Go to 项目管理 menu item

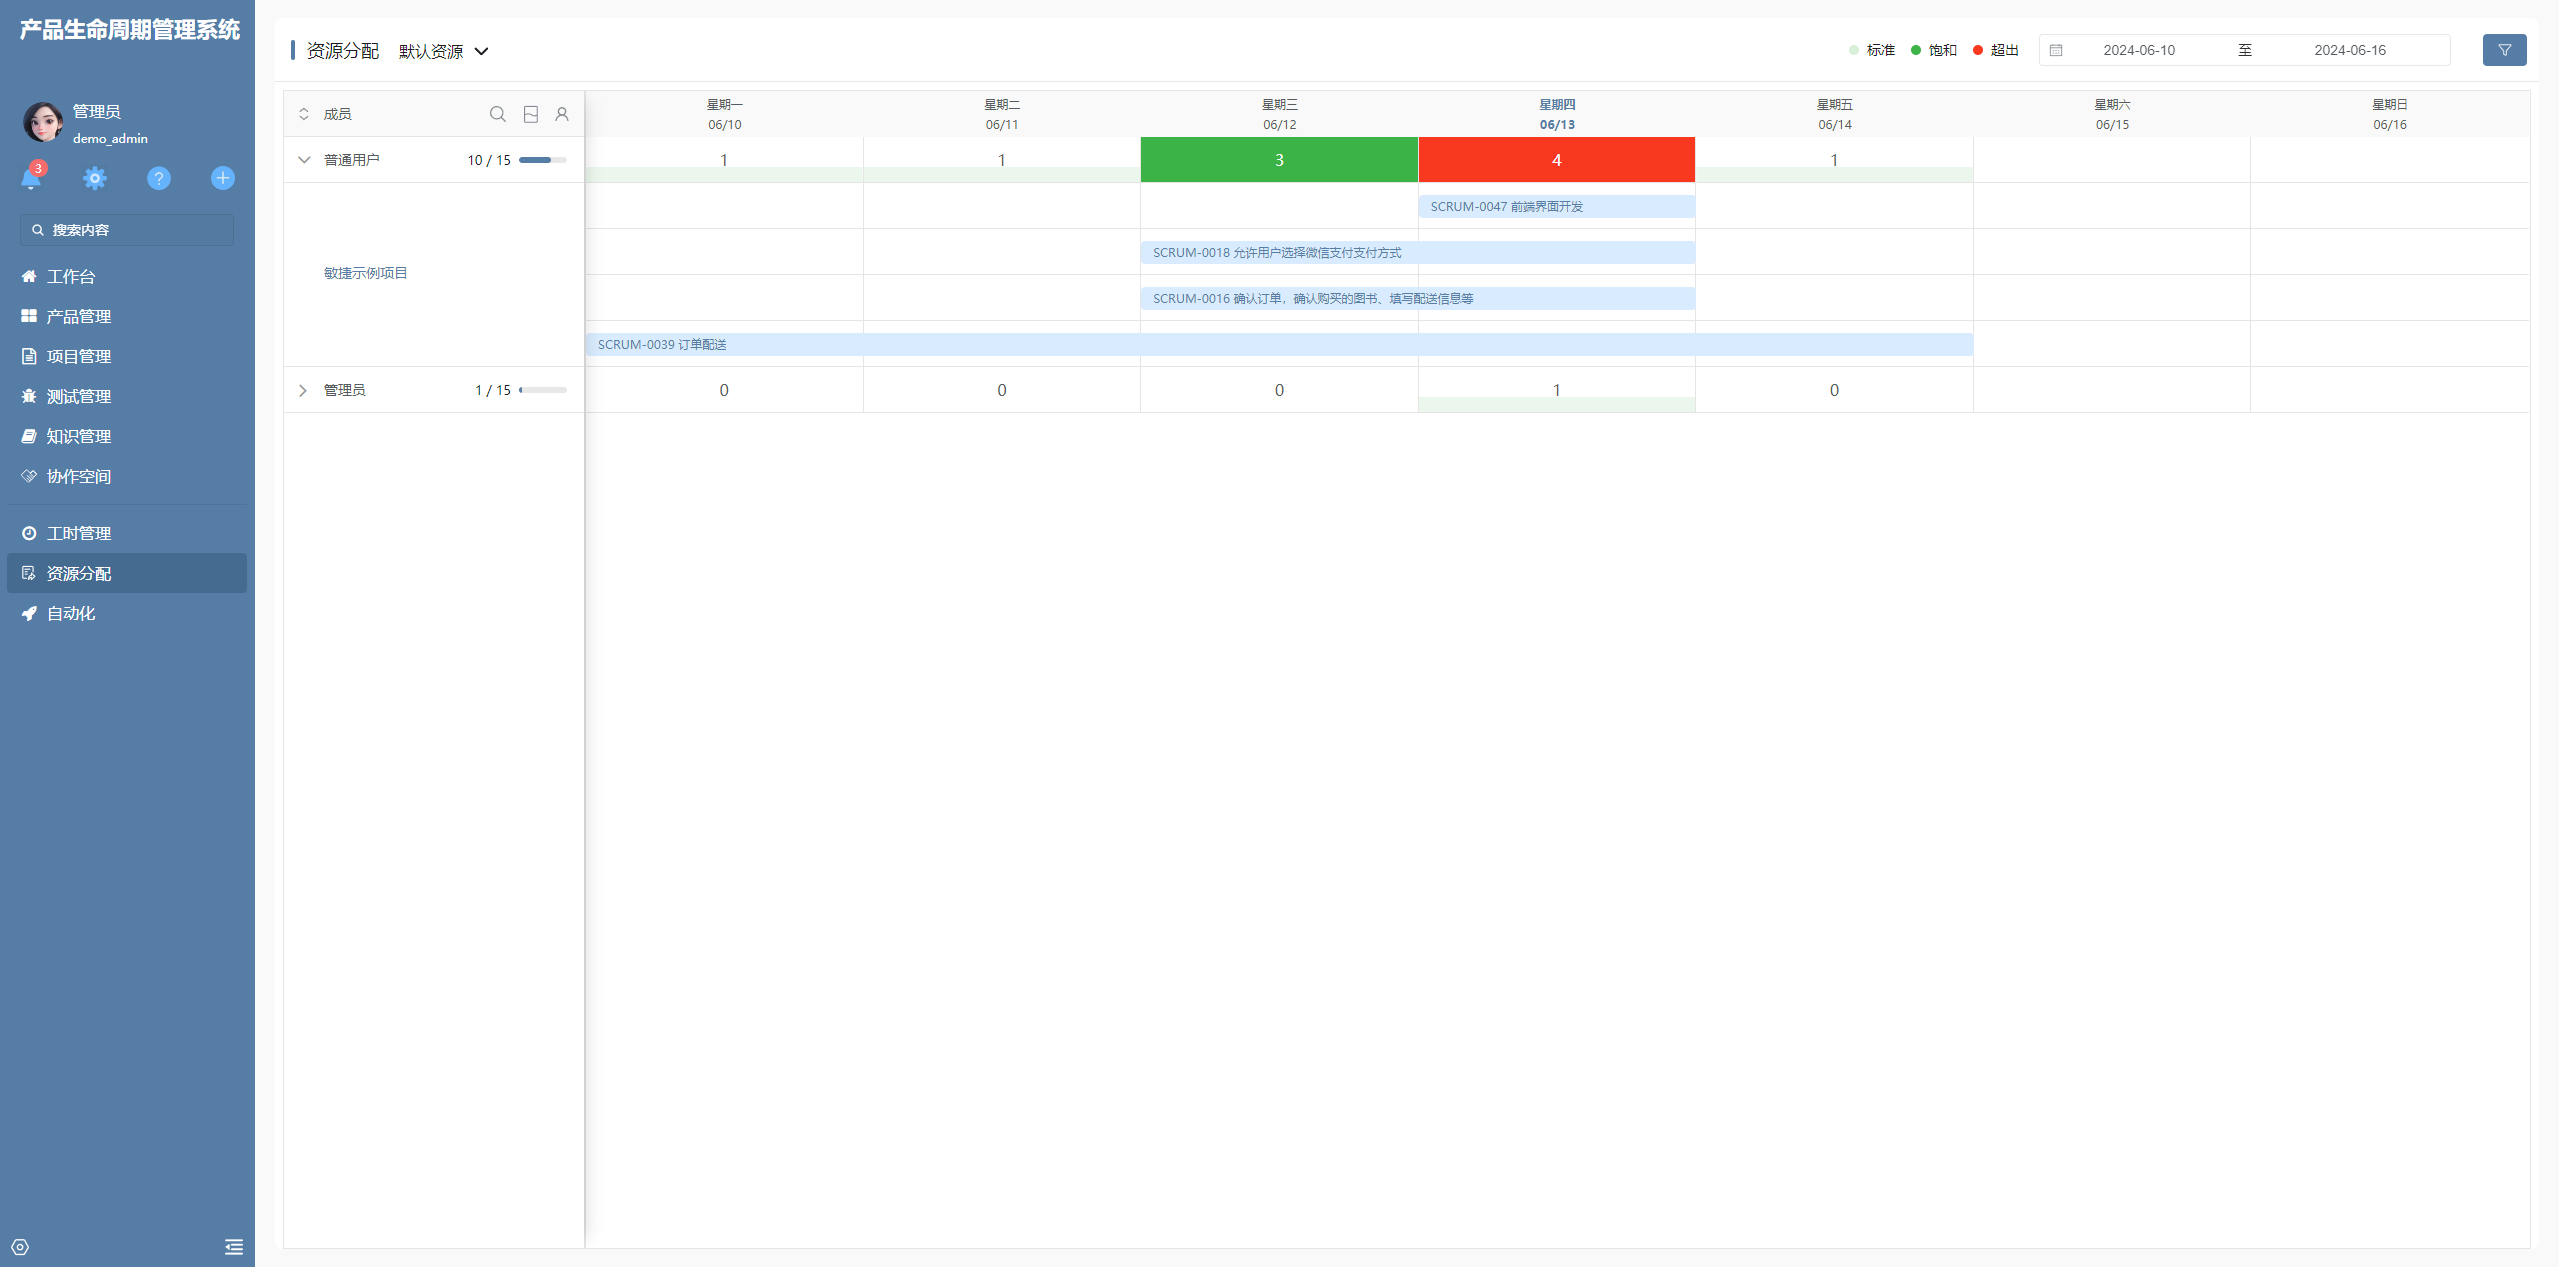pos(79,356)
